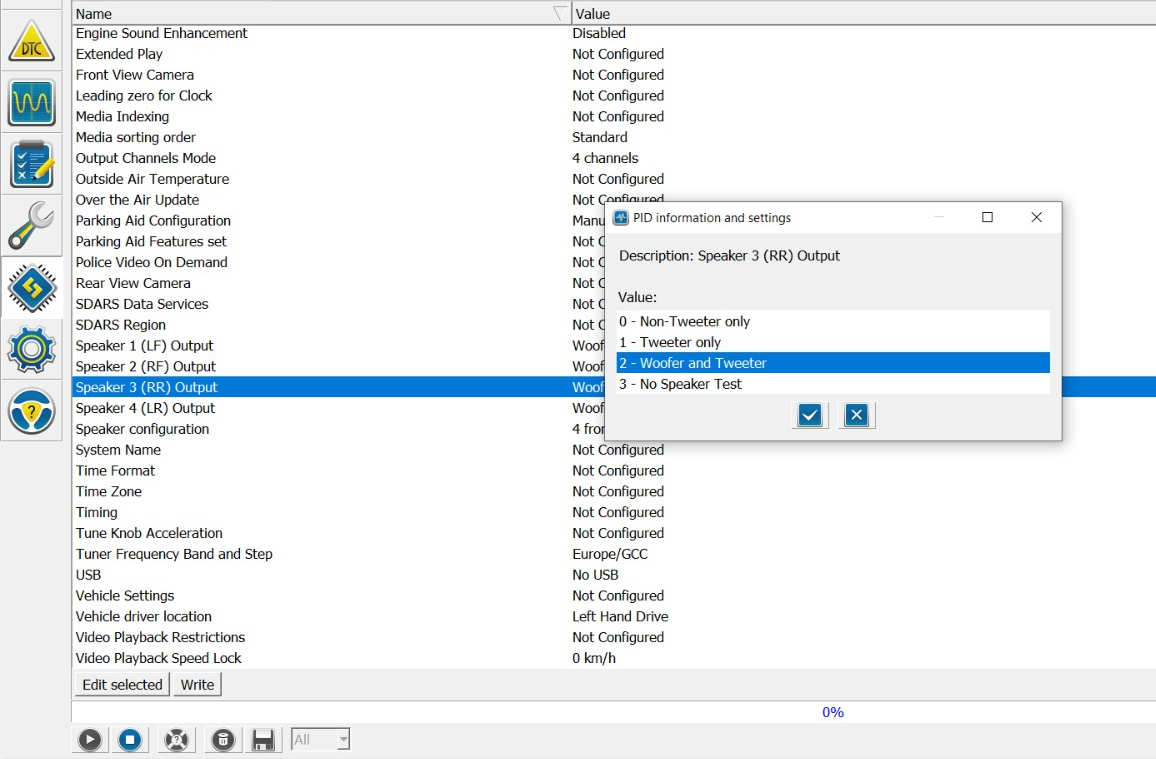This screenshot has width=1156, height=759.
Task: Select the highlighted Speaker 3 (RR) Output row
Action: [x=338, y=387]
